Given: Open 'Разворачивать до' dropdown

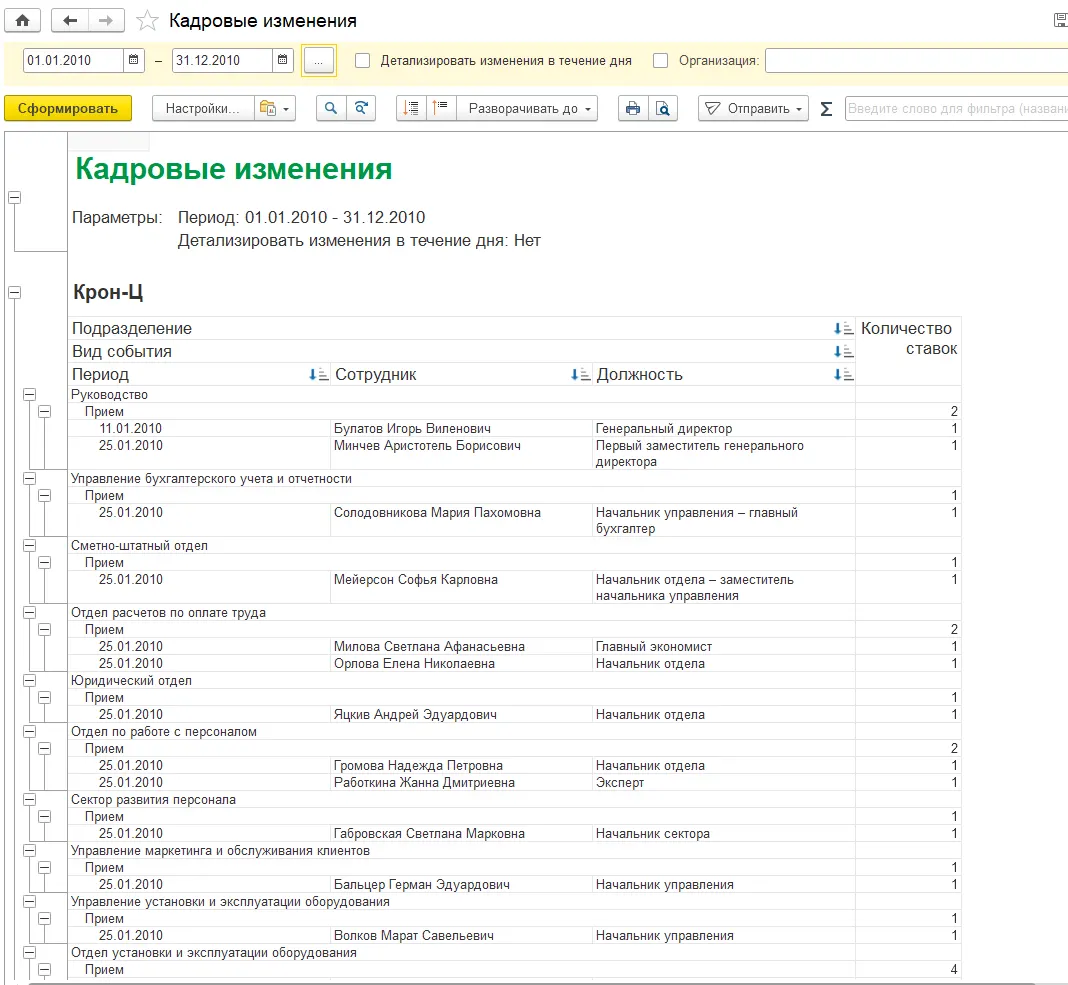Looking at the screenshot, I should coord(527,108).
